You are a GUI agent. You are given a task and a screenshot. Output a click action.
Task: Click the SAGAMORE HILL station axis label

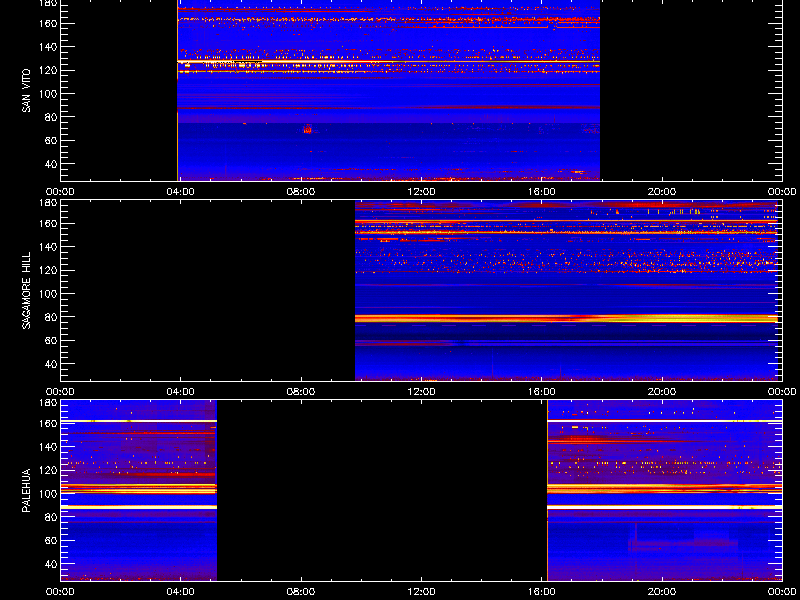click(27, 290)
